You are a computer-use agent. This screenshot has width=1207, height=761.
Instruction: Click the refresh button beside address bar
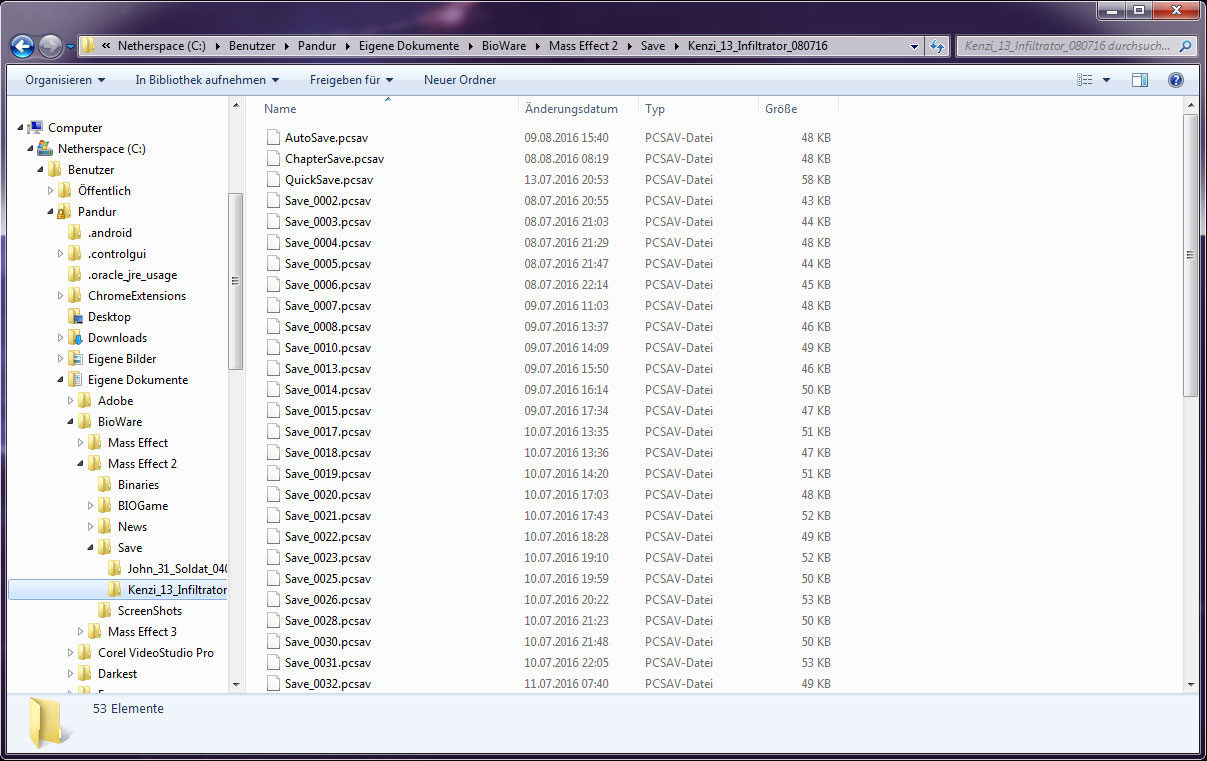pyautogui.click(x=937, y=46)
